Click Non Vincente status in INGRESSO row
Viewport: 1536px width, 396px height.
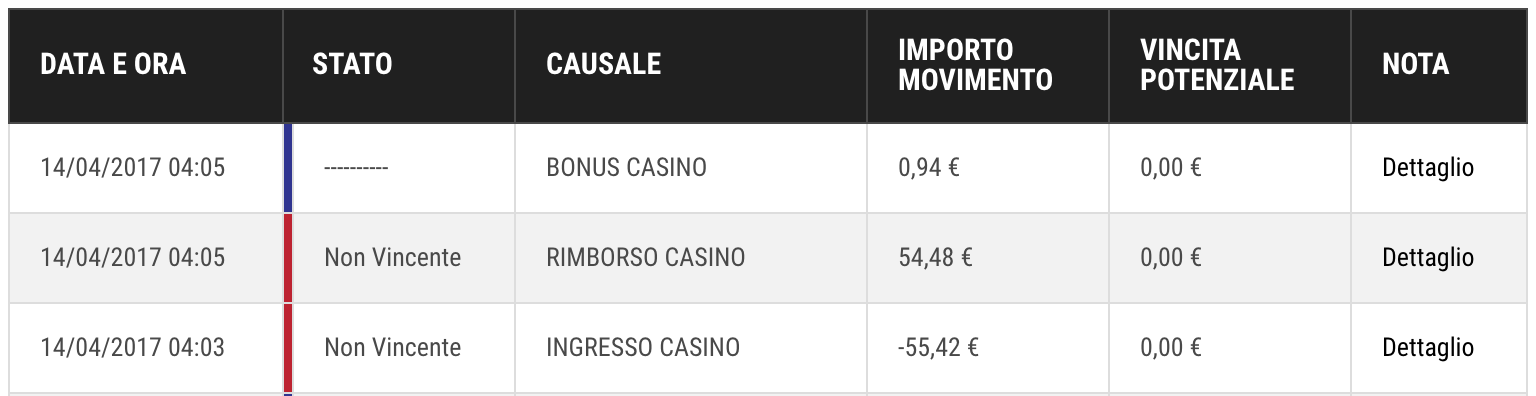click(392, 348)
